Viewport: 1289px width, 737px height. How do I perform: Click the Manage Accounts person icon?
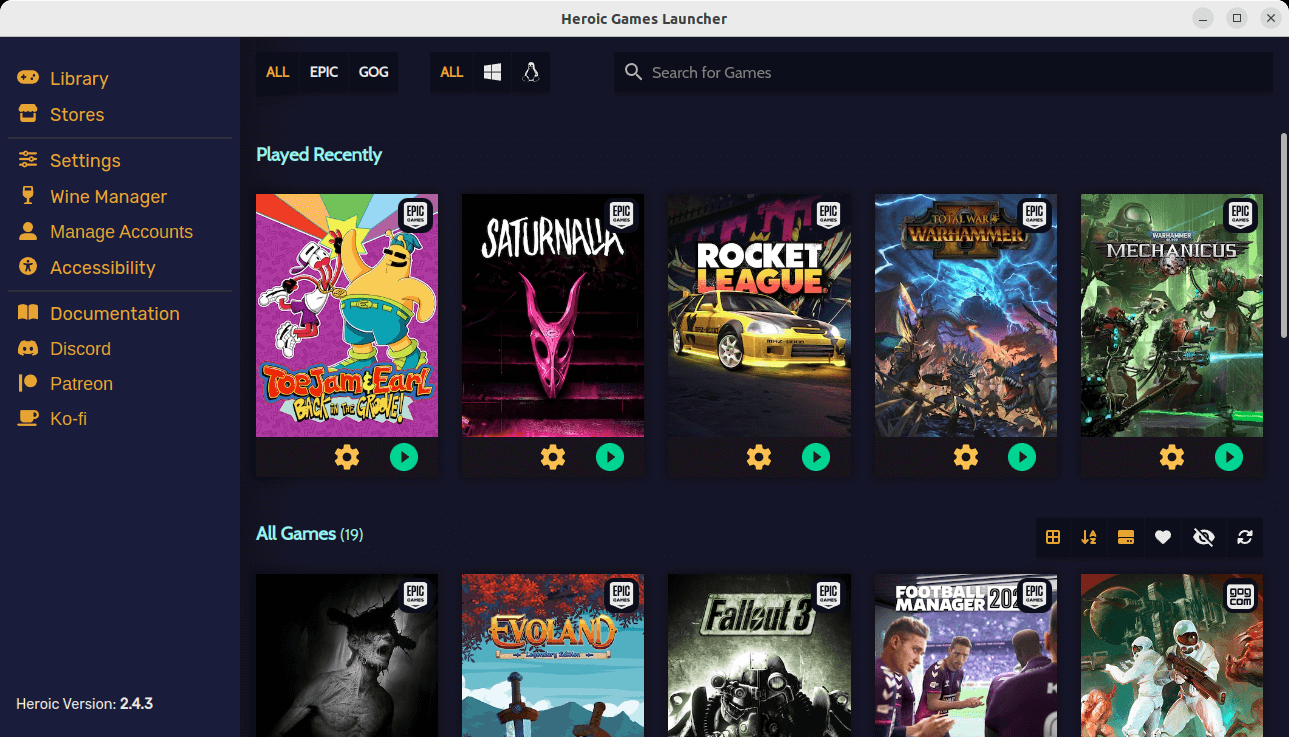click(x=28, y=231)
